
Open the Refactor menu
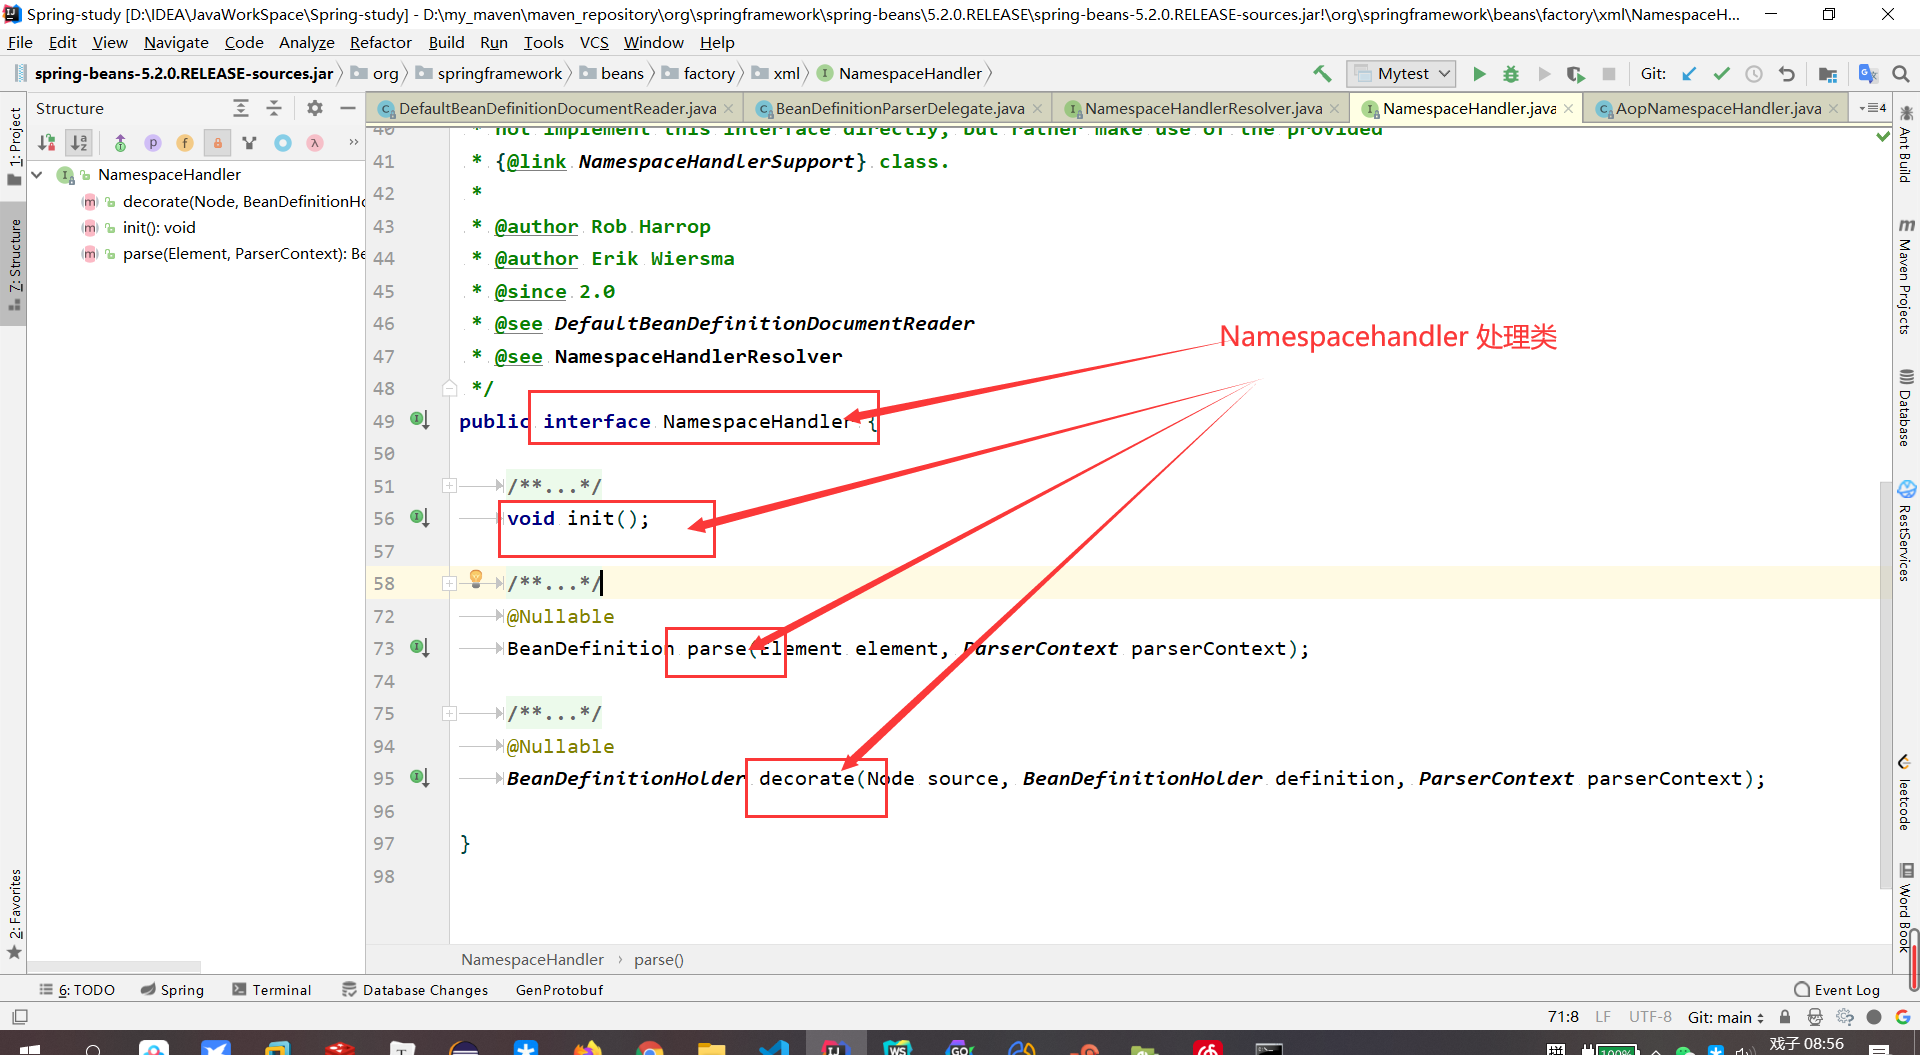click(x=380, y=42)
